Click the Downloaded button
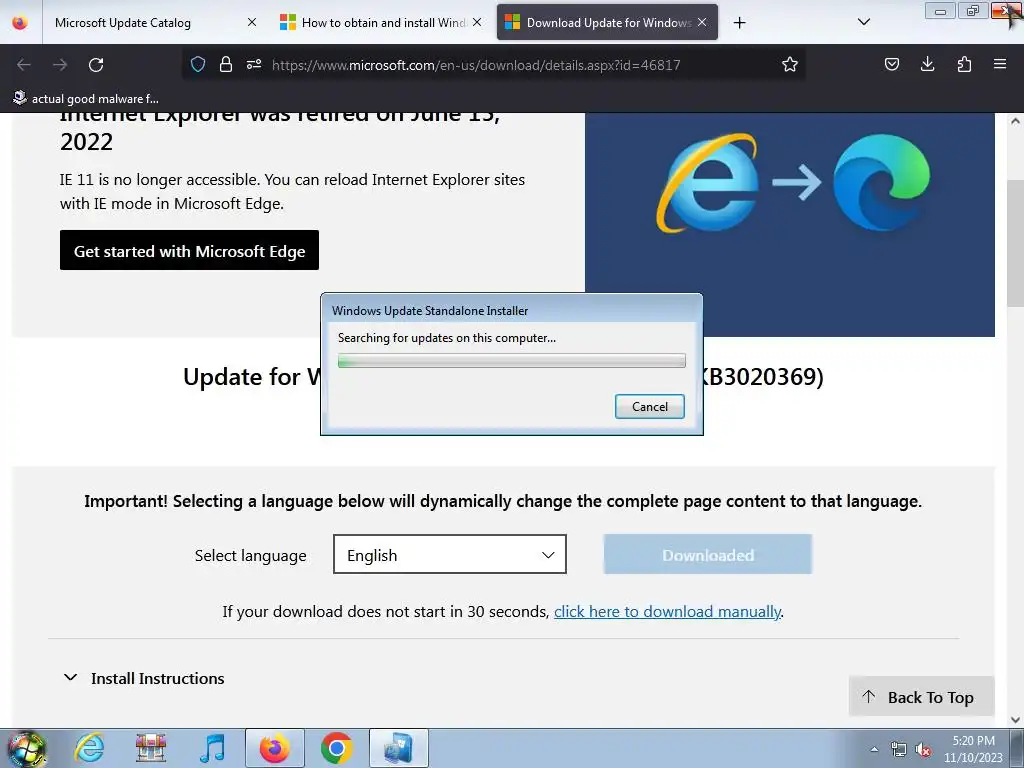The height and width of the screenshot is (768, 1024). click(x=707, y=554)
